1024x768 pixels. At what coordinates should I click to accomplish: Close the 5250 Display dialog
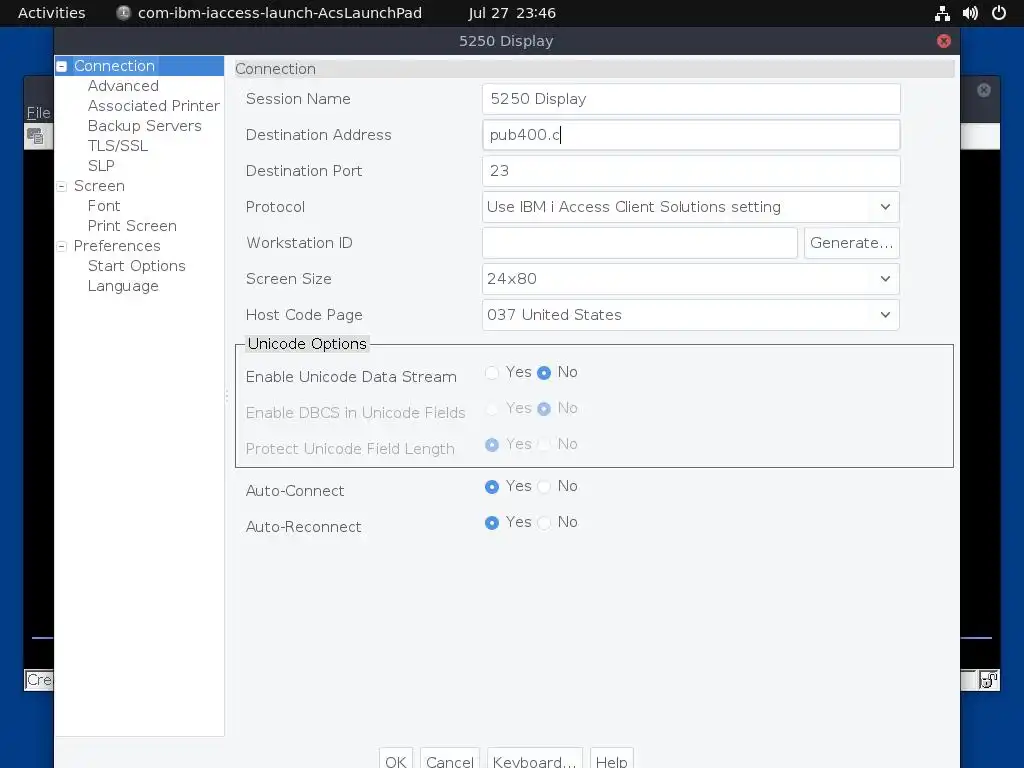[x=944, y=41]
